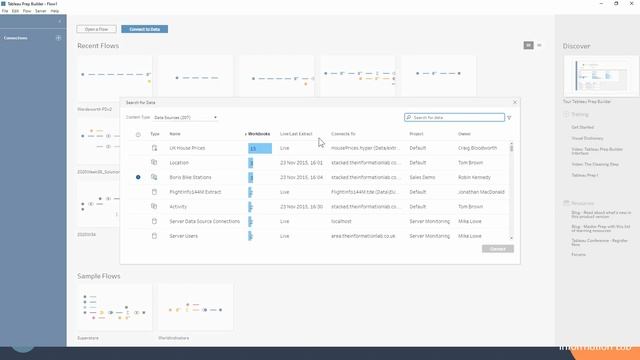The width and height of the screenshot is (640, 360).
Task: Open Video: The Cleaning Step link
Action: point(595,164)
